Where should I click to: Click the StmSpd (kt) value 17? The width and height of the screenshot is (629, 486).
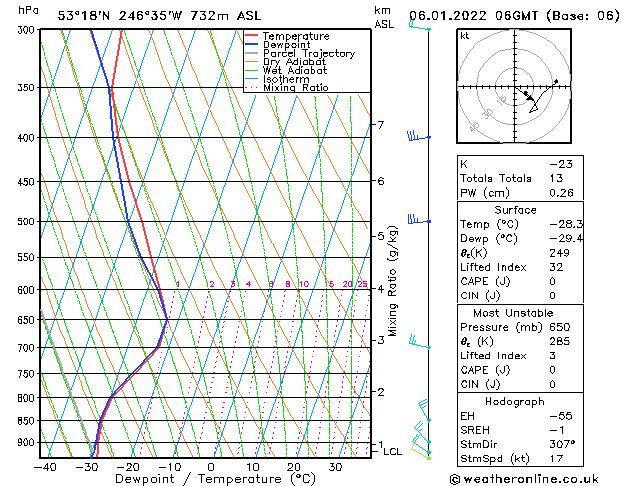pos(556,458)
